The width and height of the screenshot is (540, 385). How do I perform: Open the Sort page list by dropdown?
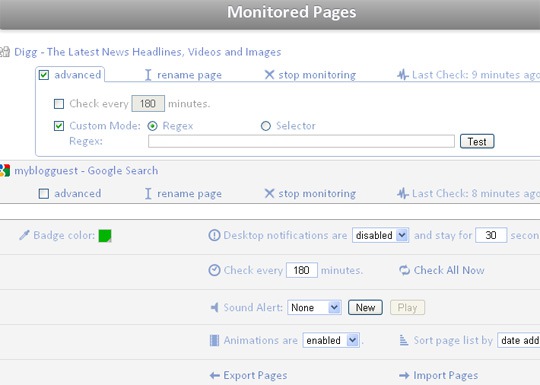(519, 340)
